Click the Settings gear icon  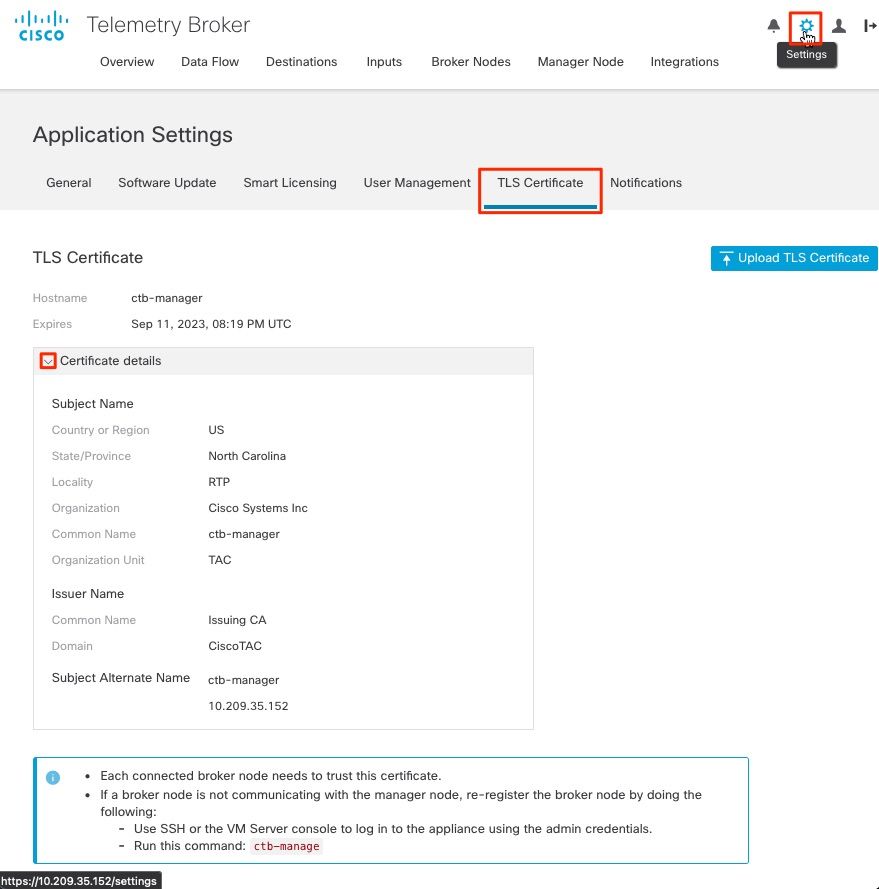click(x=806, y=26)
